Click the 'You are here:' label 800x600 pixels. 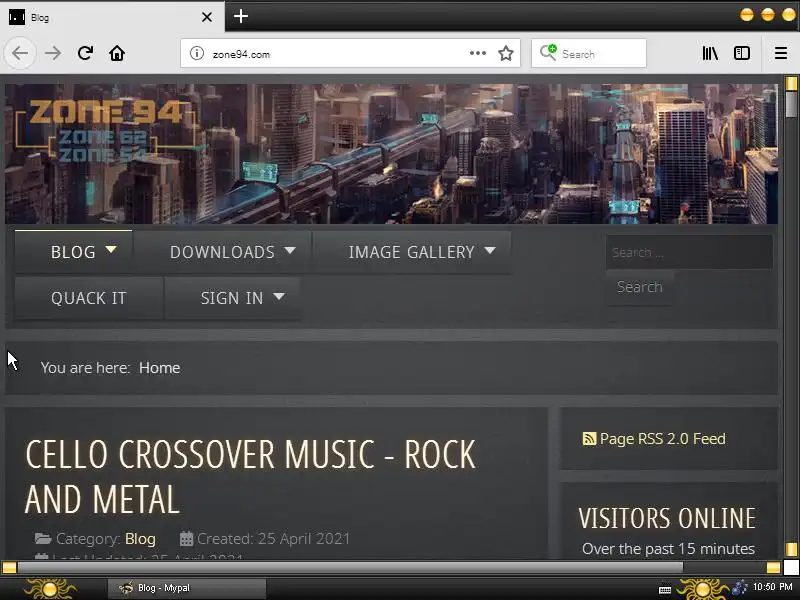(85, 368)
